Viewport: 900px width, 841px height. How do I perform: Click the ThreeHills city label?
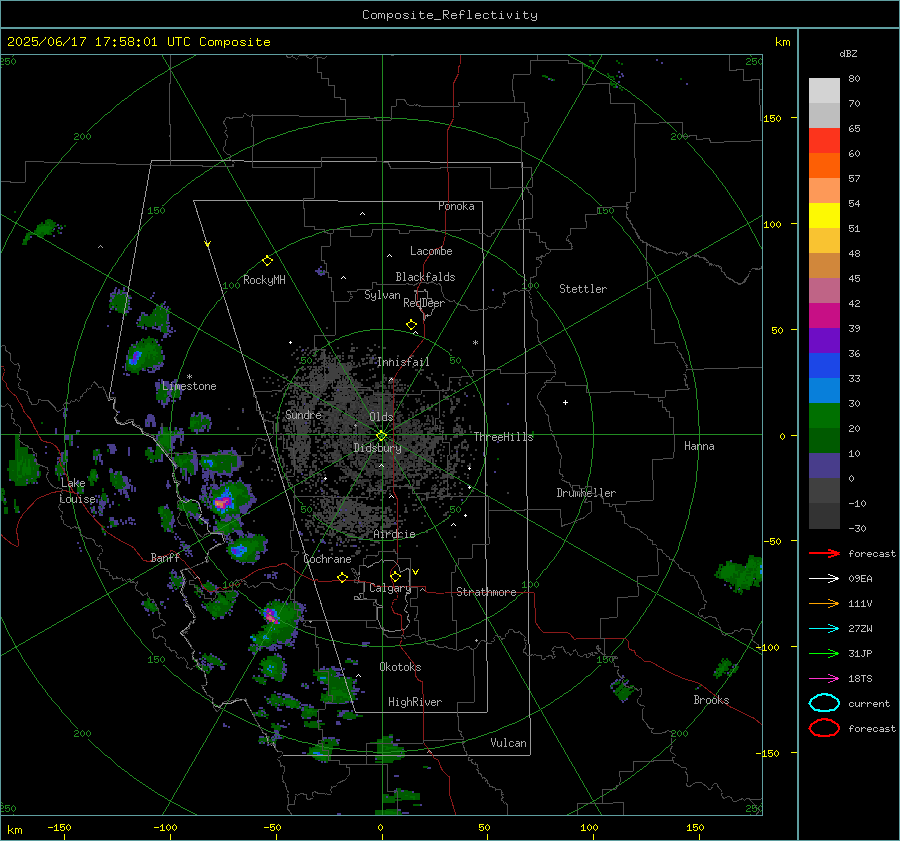(503, 437)
